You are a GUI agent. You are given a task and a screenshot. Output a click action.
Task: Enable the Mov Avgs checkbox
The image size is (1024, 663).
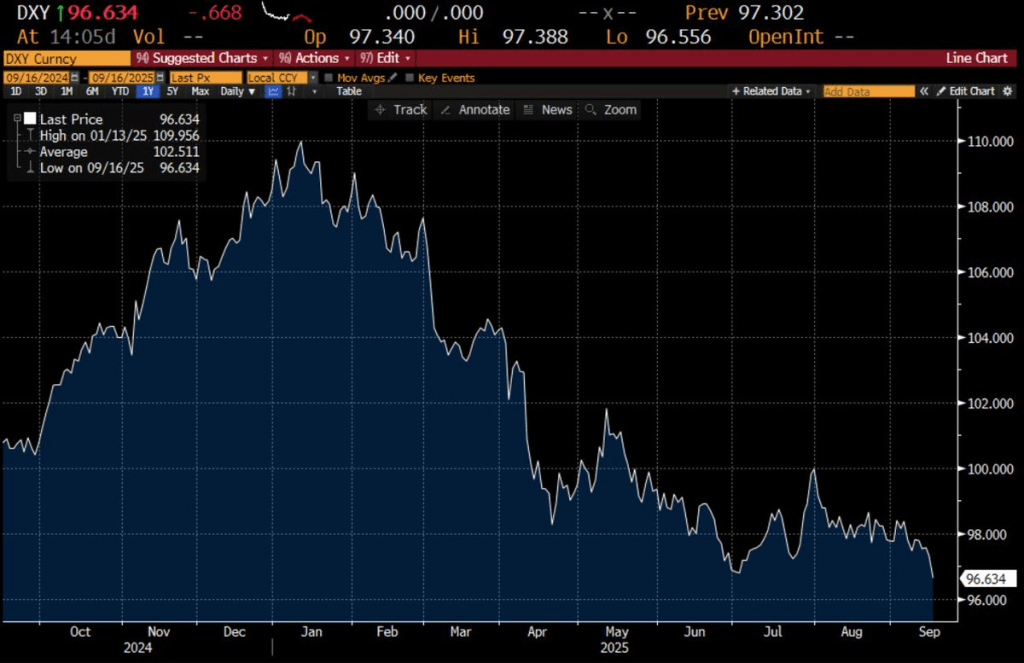pyautogui.click(x=328, y=77)
